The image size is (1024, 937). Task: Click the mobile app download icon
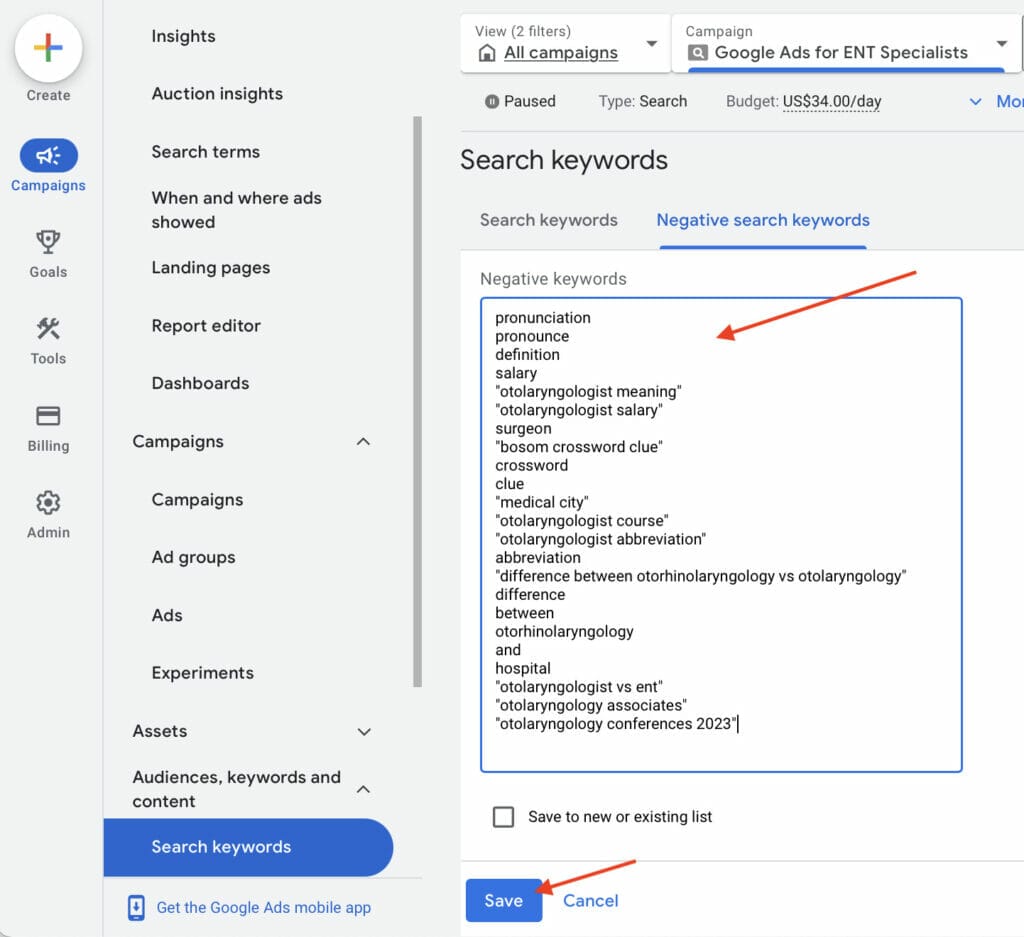click(137, 908)
